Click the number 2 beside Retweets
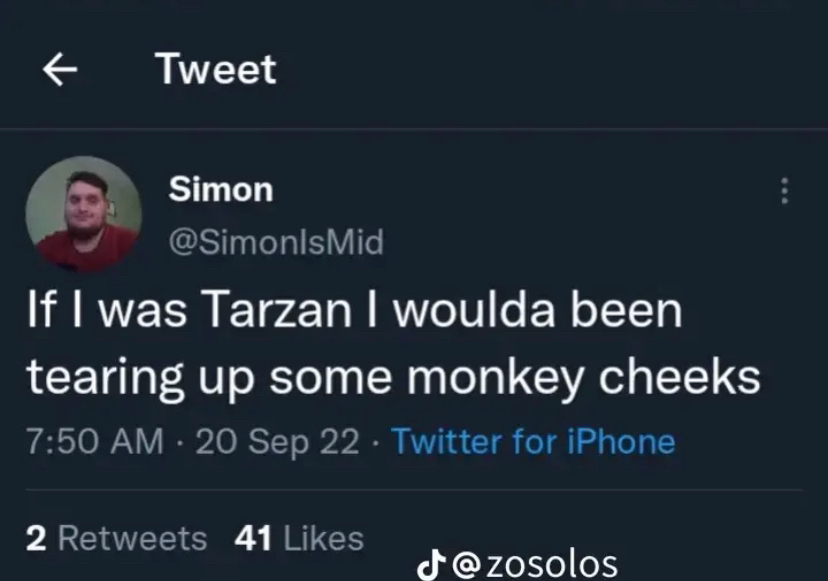 point(35,539)
